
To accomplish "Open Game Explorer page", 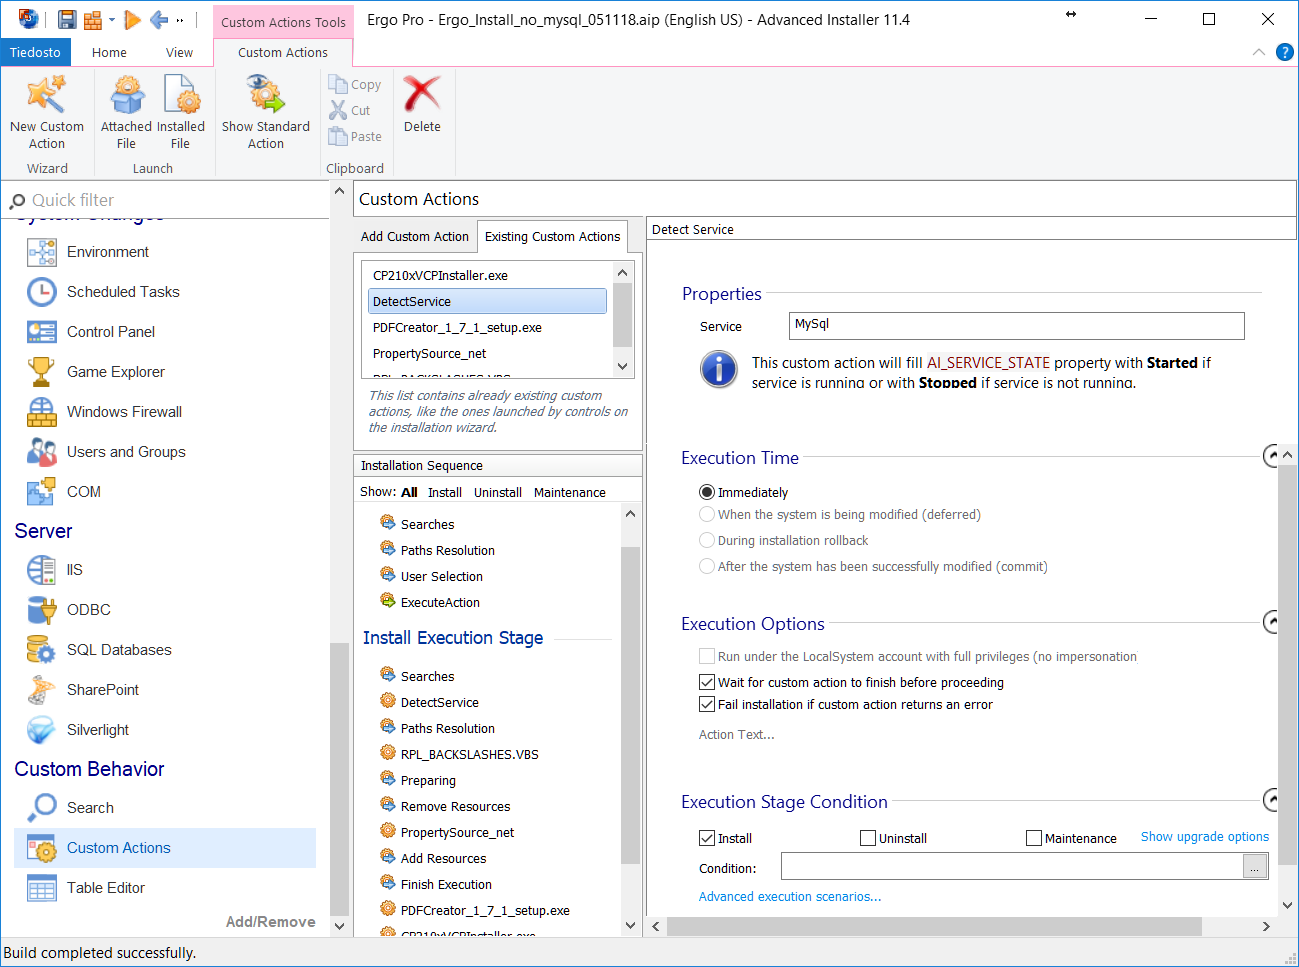I will coord(116,372).
